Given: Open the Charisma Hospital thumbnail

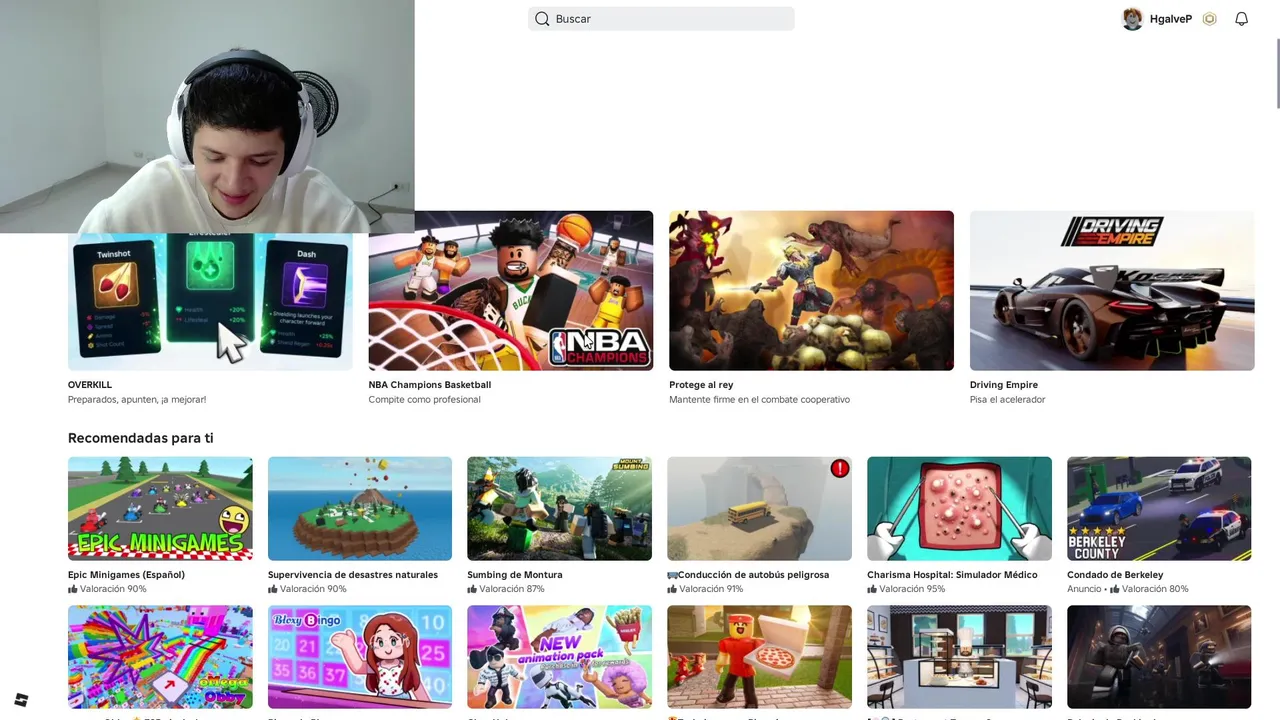Looking at the screenshot, I should (x=959, y=509).
